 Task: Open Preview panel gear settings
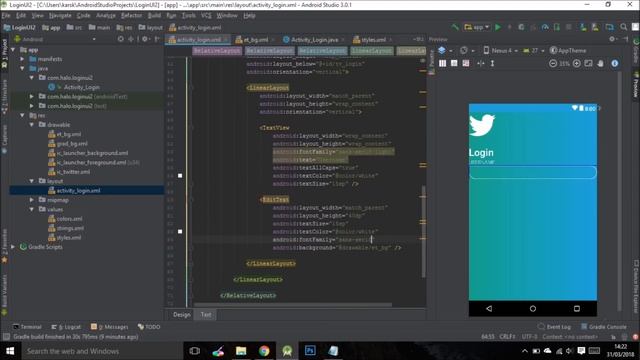pyautogui.click(x=612, y=39)
